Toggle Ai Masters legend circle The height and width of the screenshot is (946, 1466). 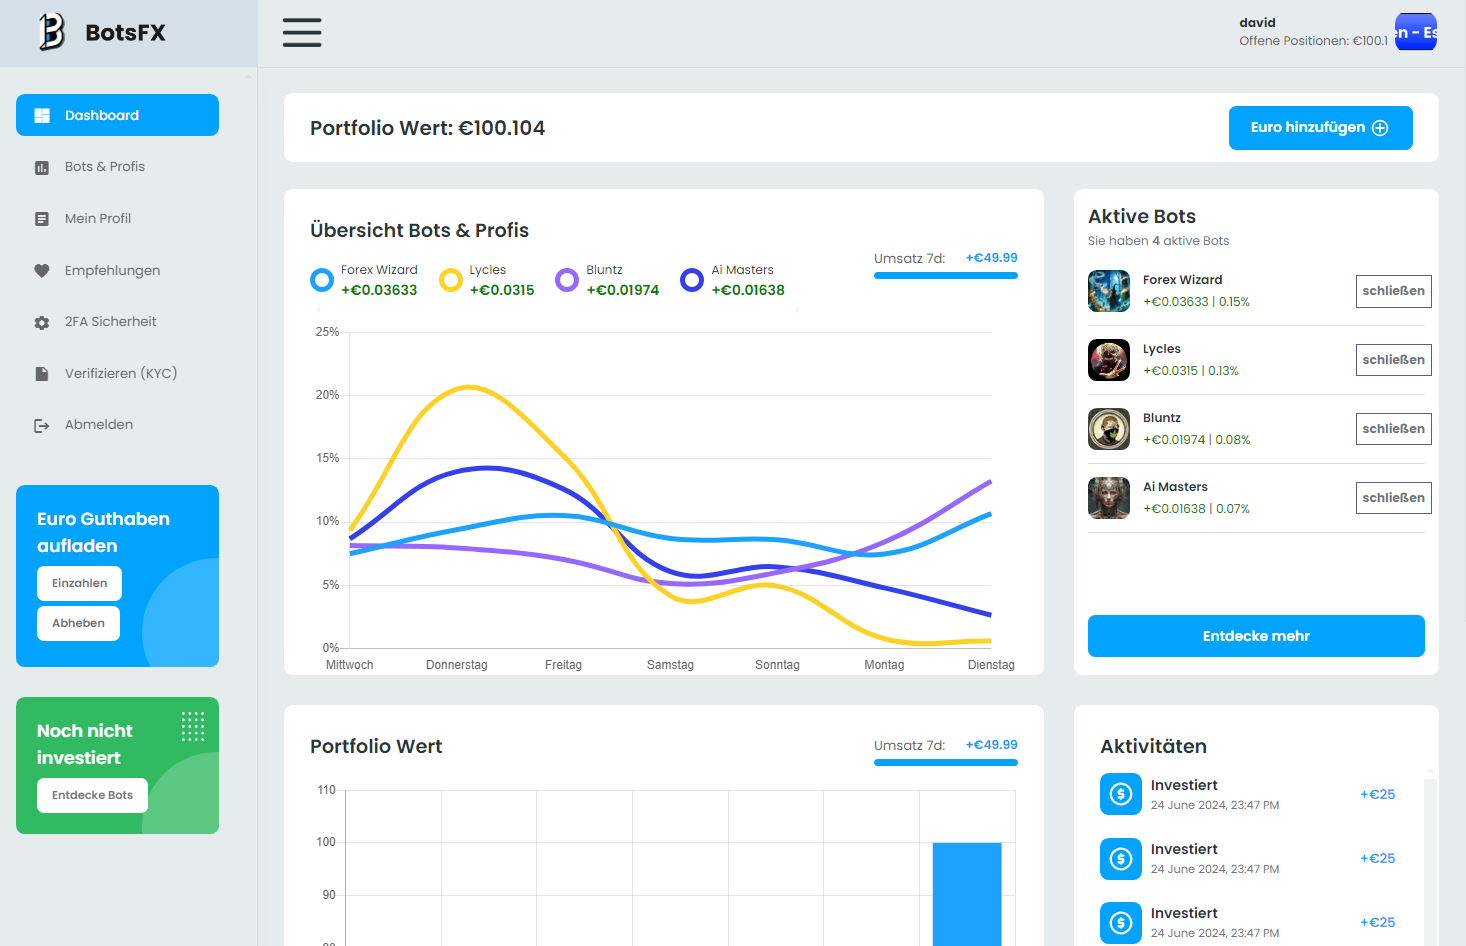(692, 280)
